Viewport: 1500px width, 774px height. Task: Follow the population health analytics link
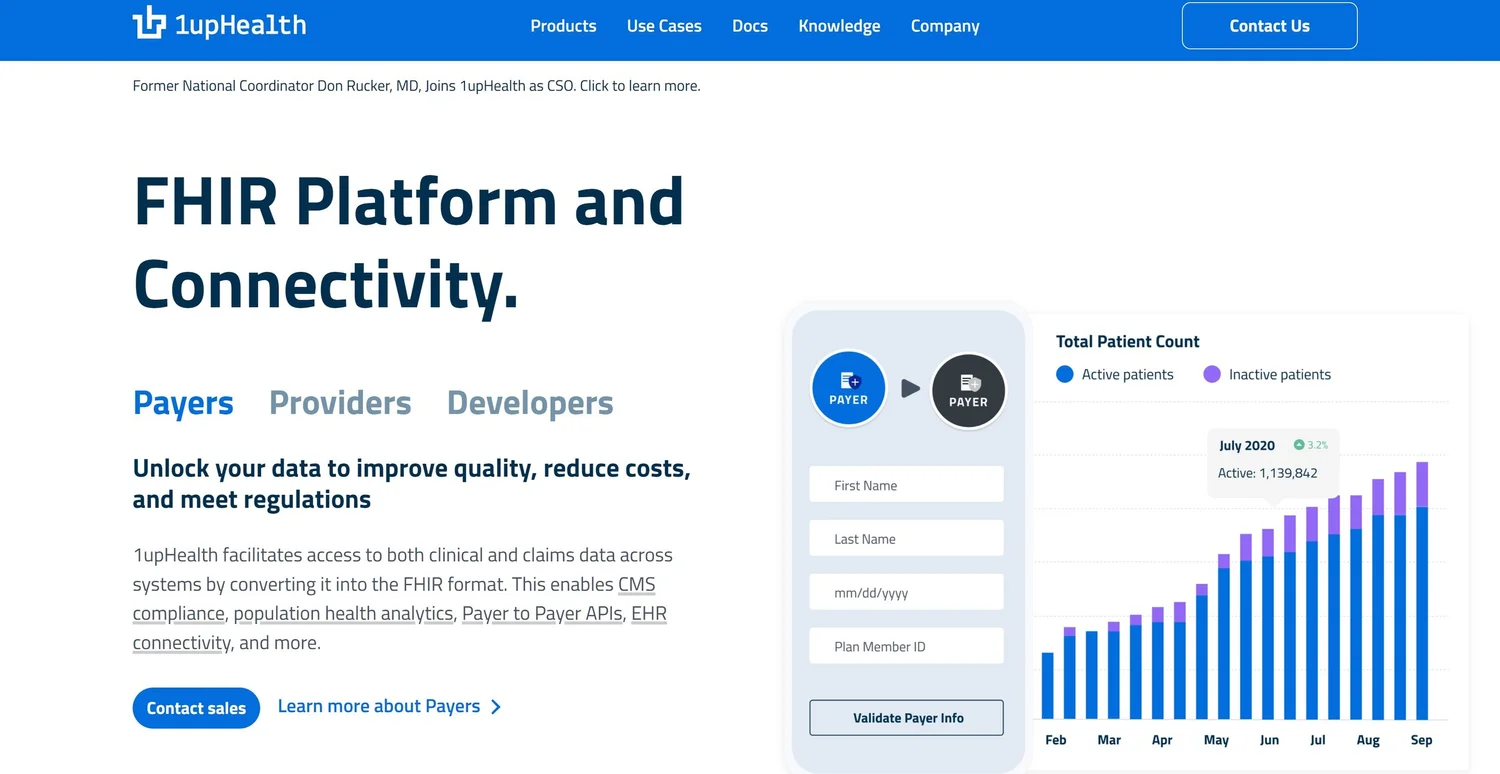(x=343, y=613)
